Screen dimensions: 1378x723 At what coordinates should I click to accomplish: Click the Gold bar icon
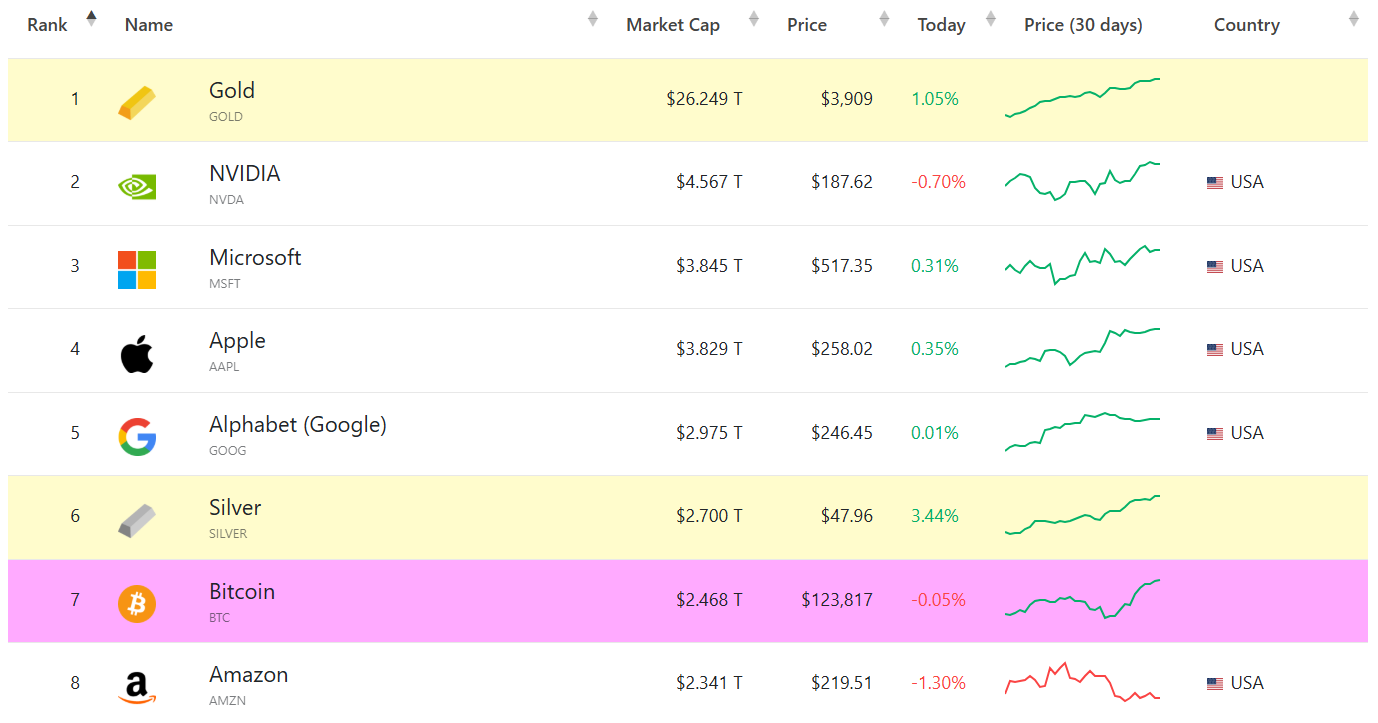pyautogui.click(x=137, y=103)
